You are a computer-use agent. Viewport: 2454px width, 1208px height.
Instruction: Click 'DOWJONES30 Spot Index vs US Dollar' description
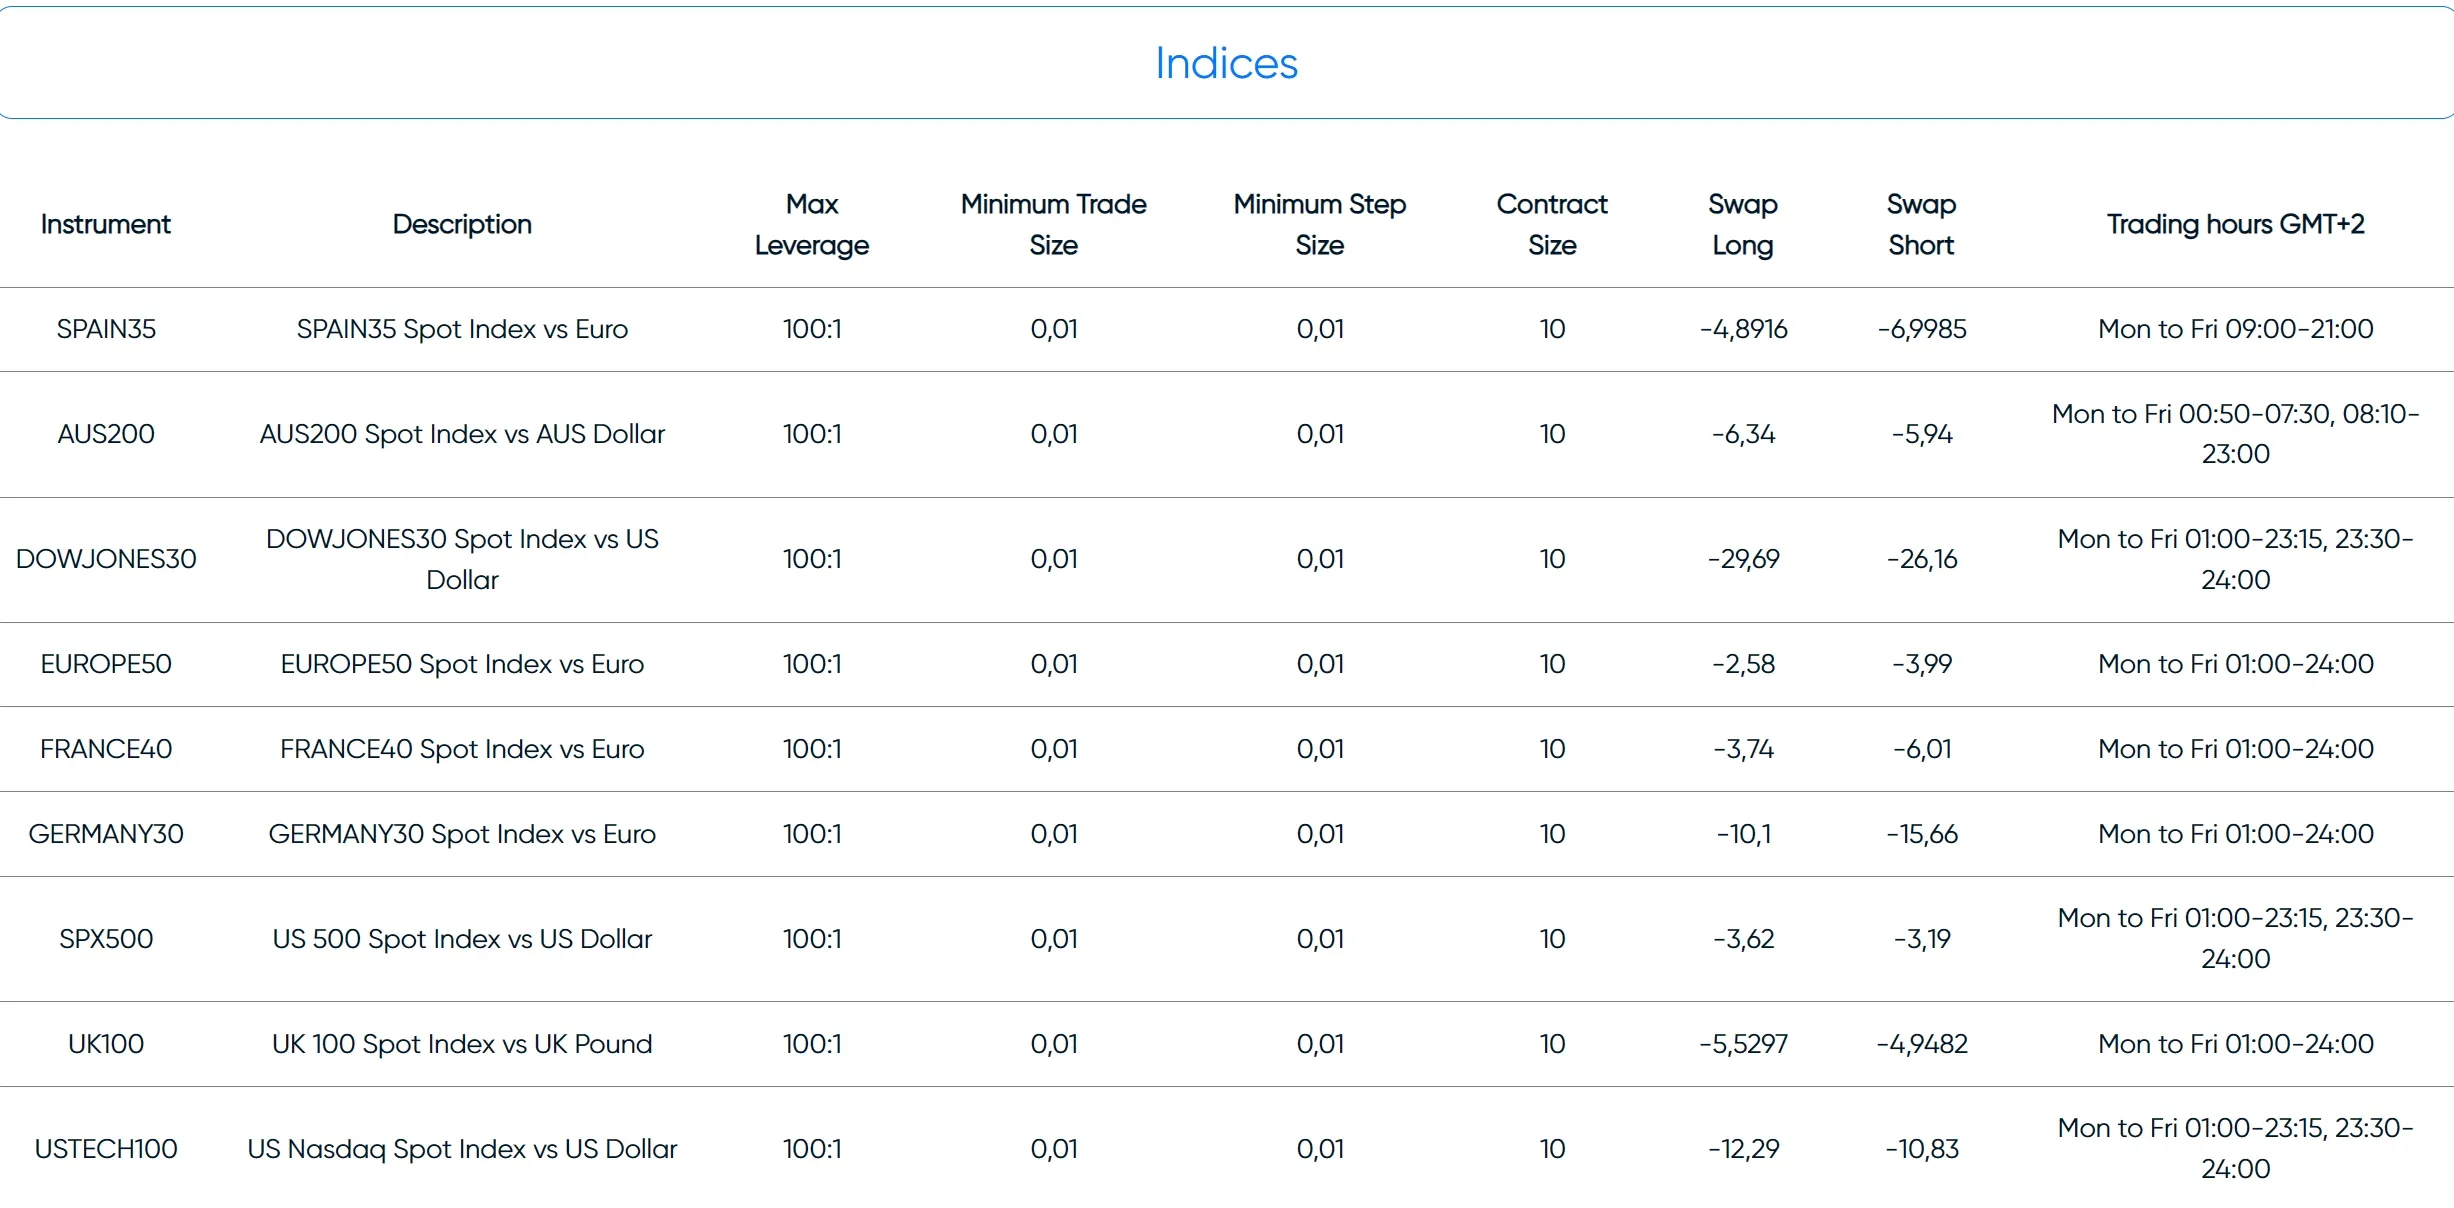462,559
